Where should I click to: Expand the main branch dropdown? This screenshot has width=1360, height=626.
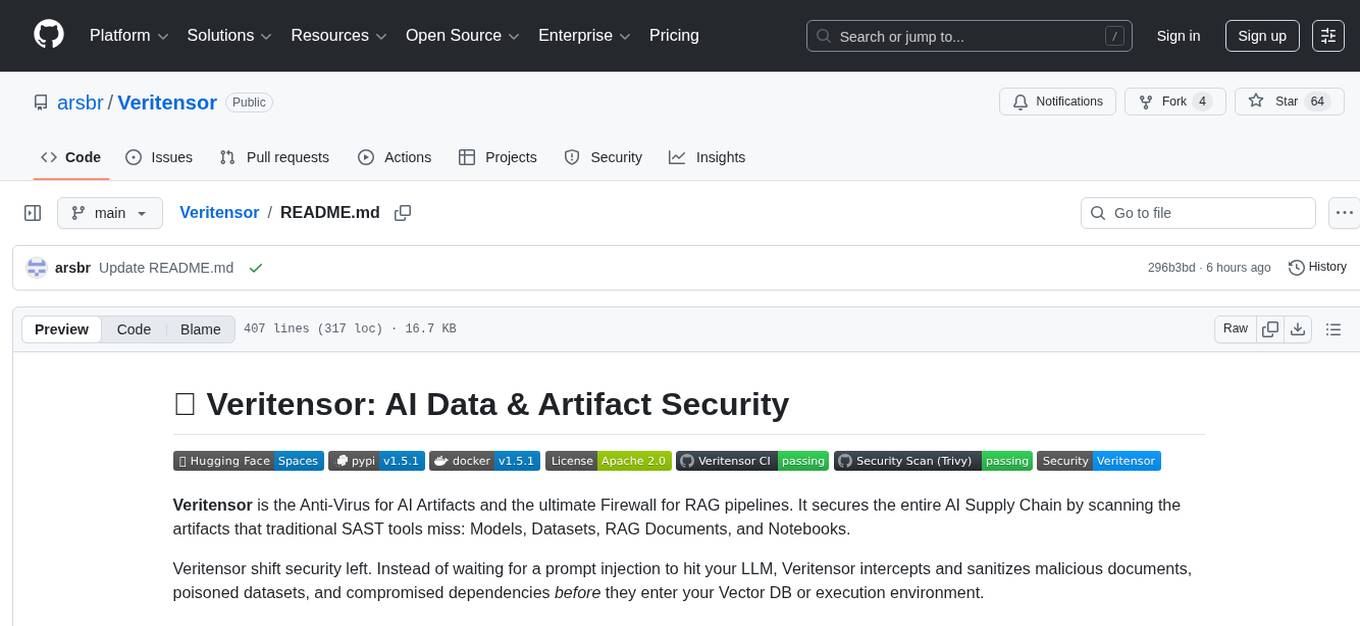[109, 213]
